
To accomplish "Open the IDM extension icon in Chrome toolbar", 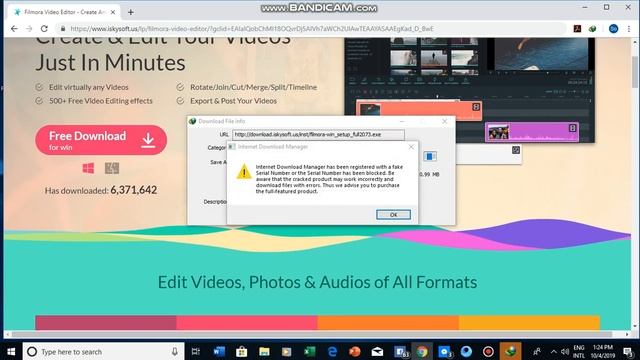I will (x=592, y=29).
